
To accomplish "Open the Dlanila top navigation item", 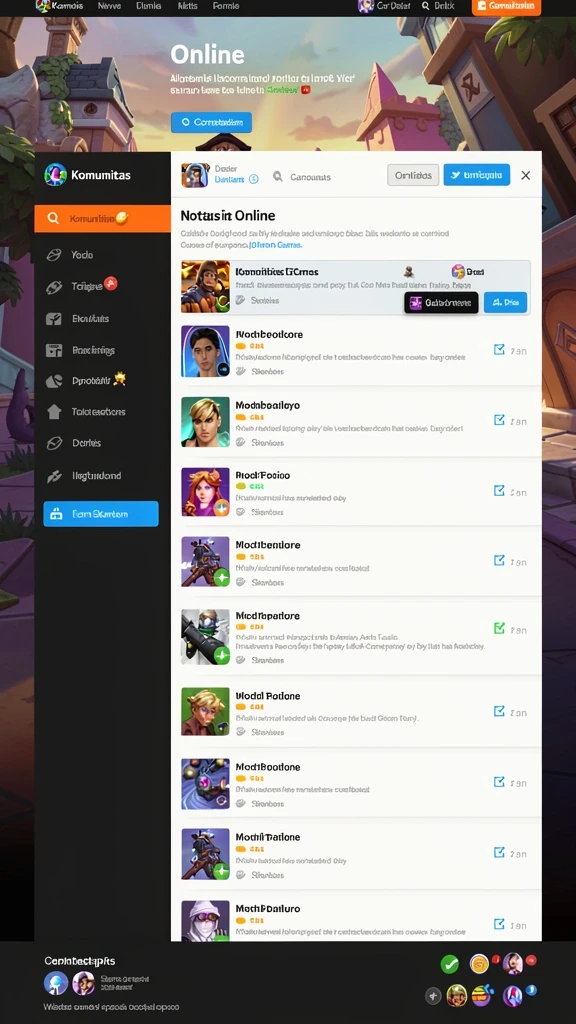I will pos(148,6).
